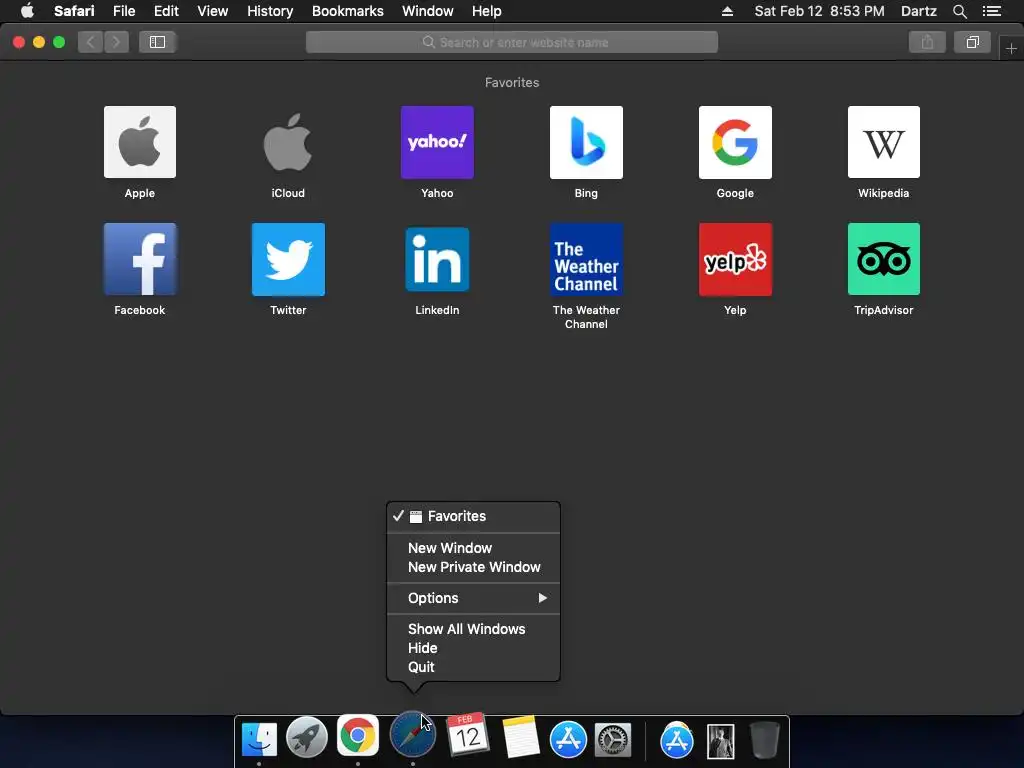Open Finder from the Dock
This screenshot has width=1024, height=768.
pos(259,739)
